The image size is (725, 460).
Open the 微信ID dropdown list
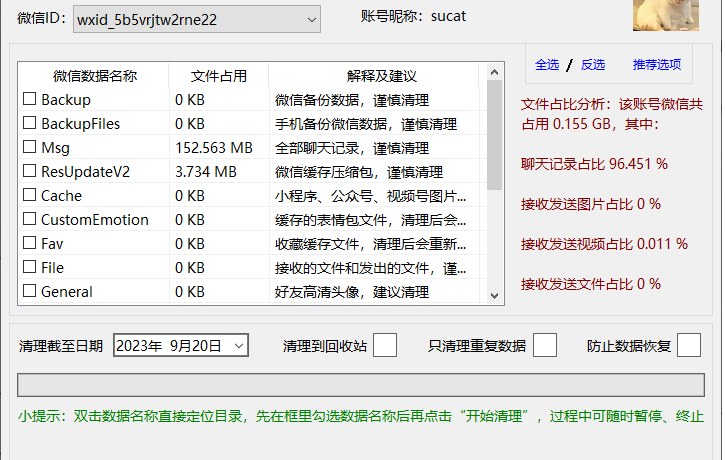[309, 19]
